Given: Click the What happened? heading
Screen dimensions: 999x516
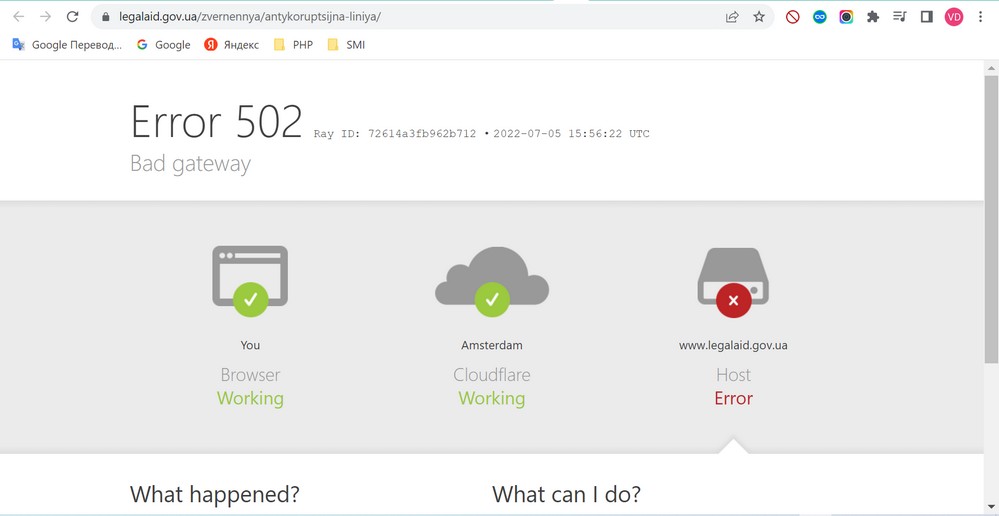Looking at the screenshot, I should click(215, 494).
